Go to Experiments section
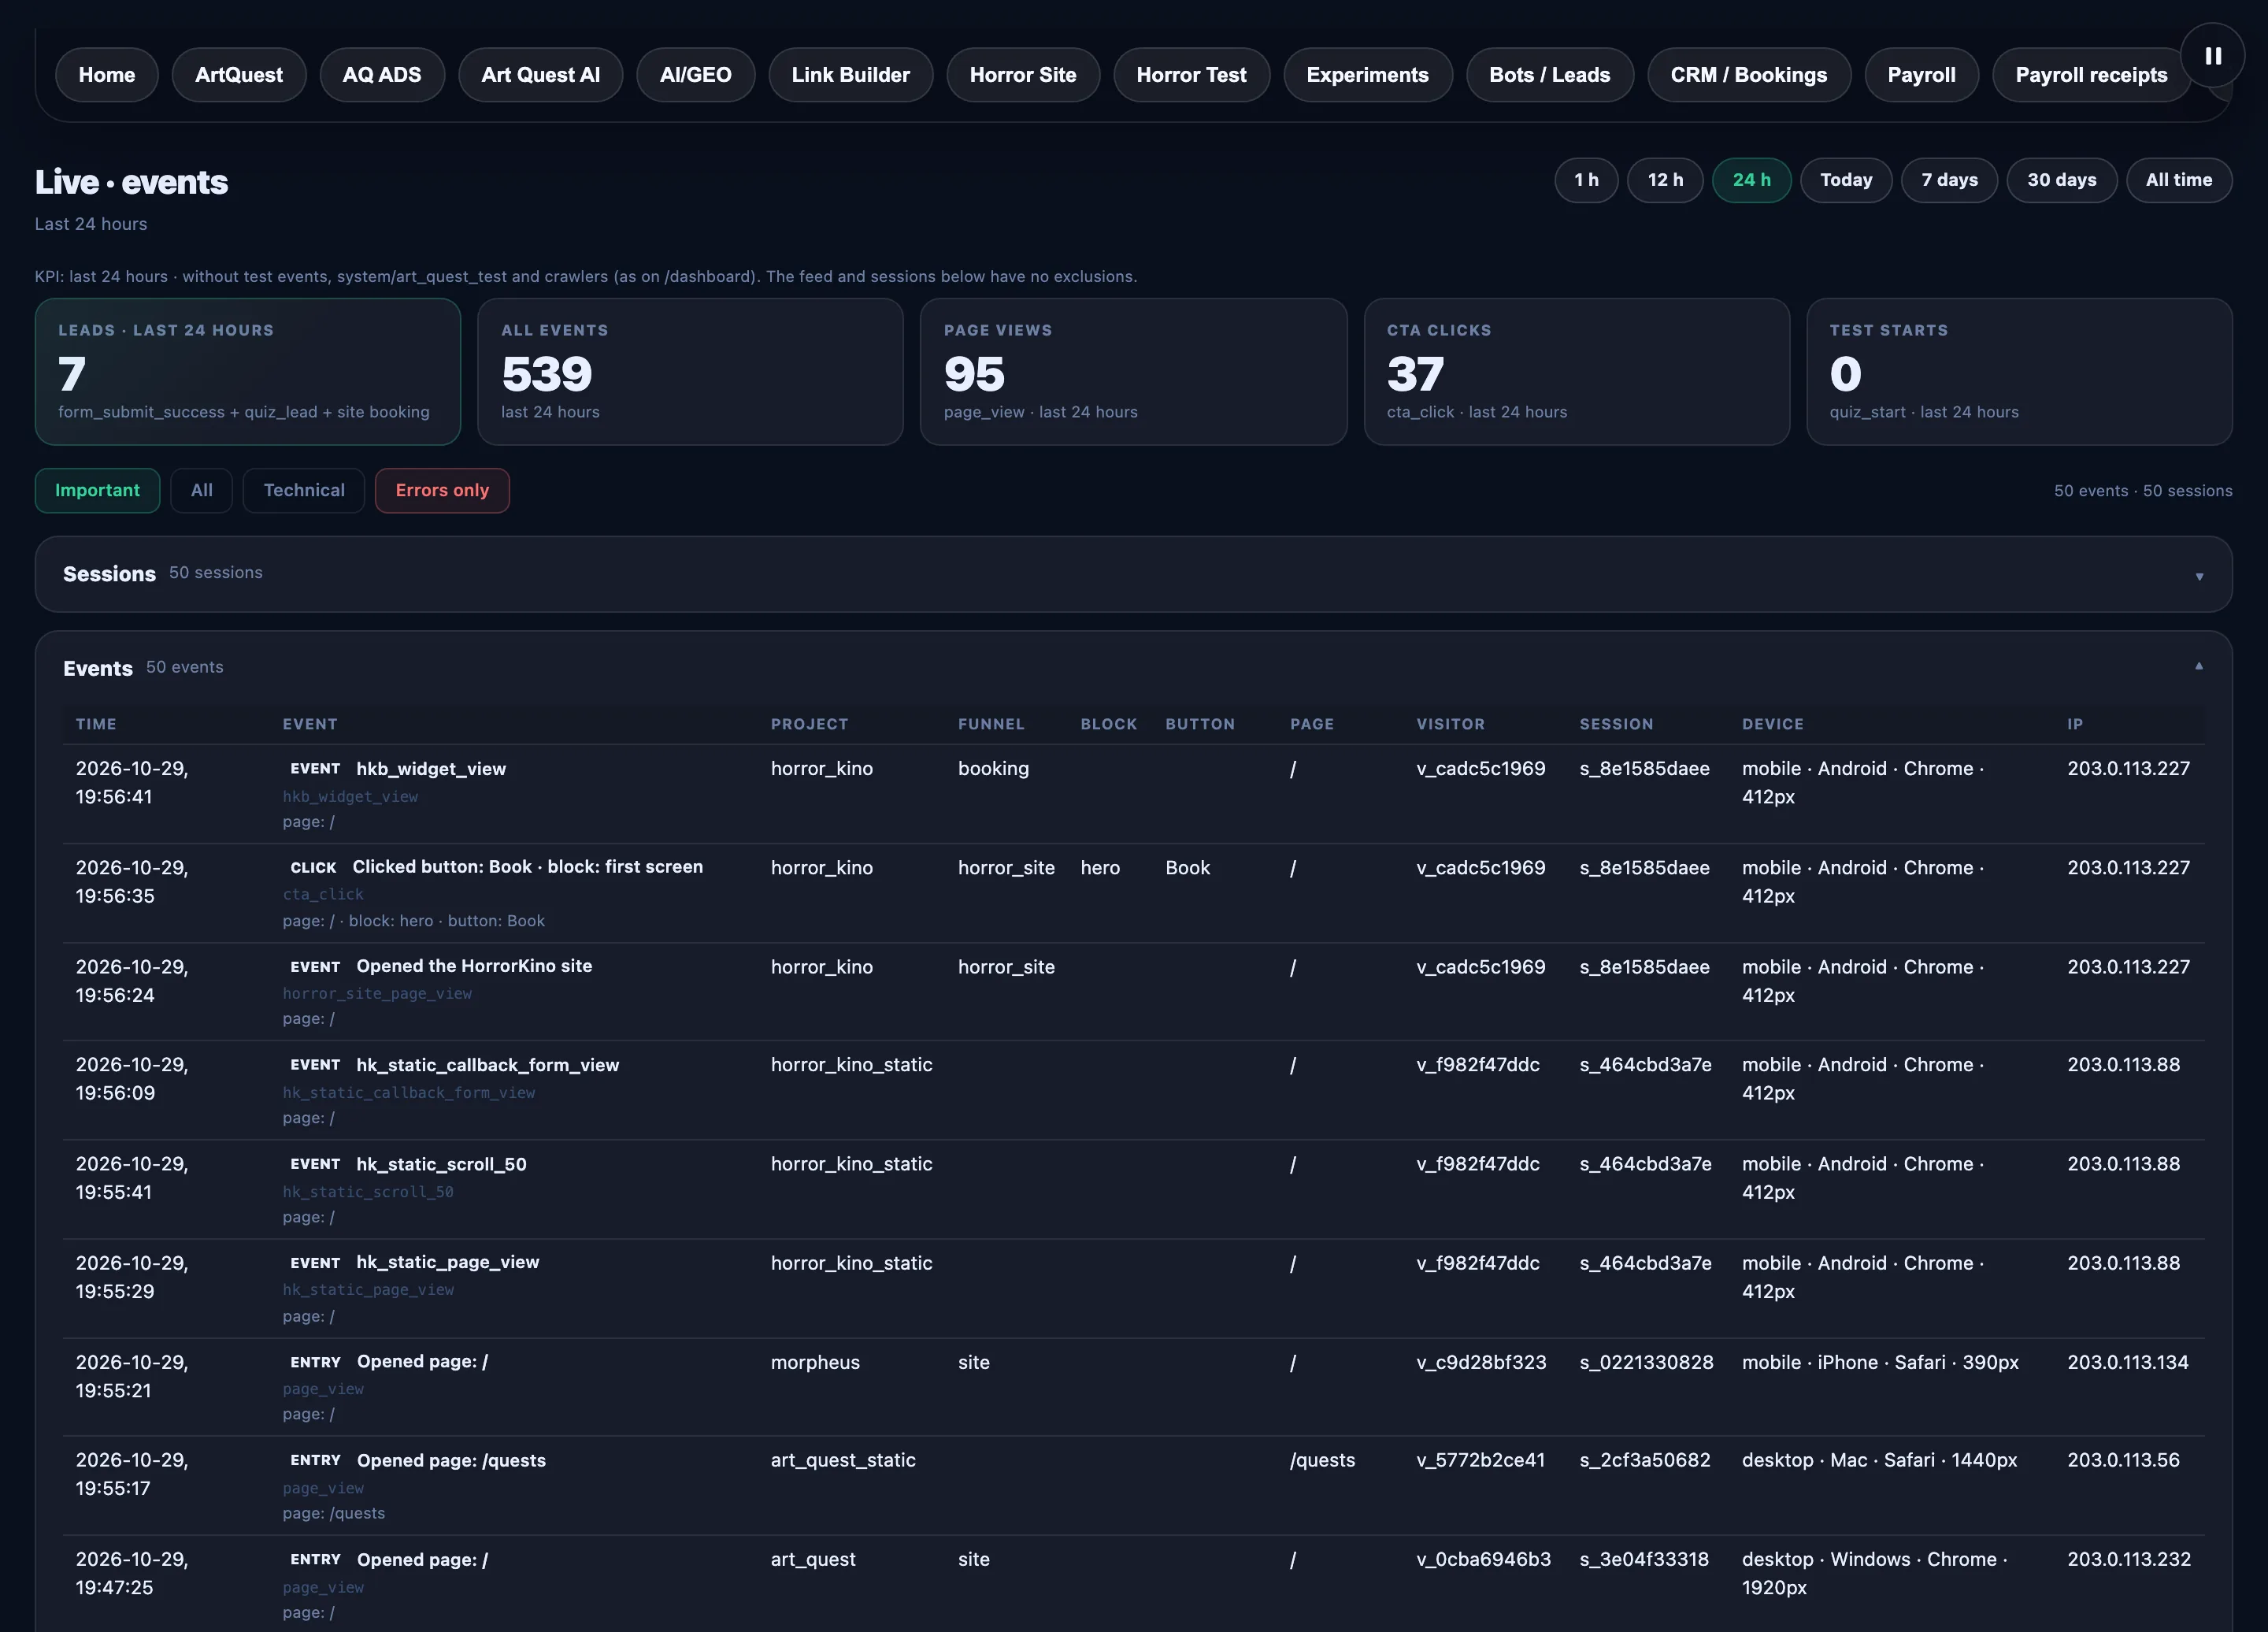Screen dimensions: 2268x1632 (1368, 75)
